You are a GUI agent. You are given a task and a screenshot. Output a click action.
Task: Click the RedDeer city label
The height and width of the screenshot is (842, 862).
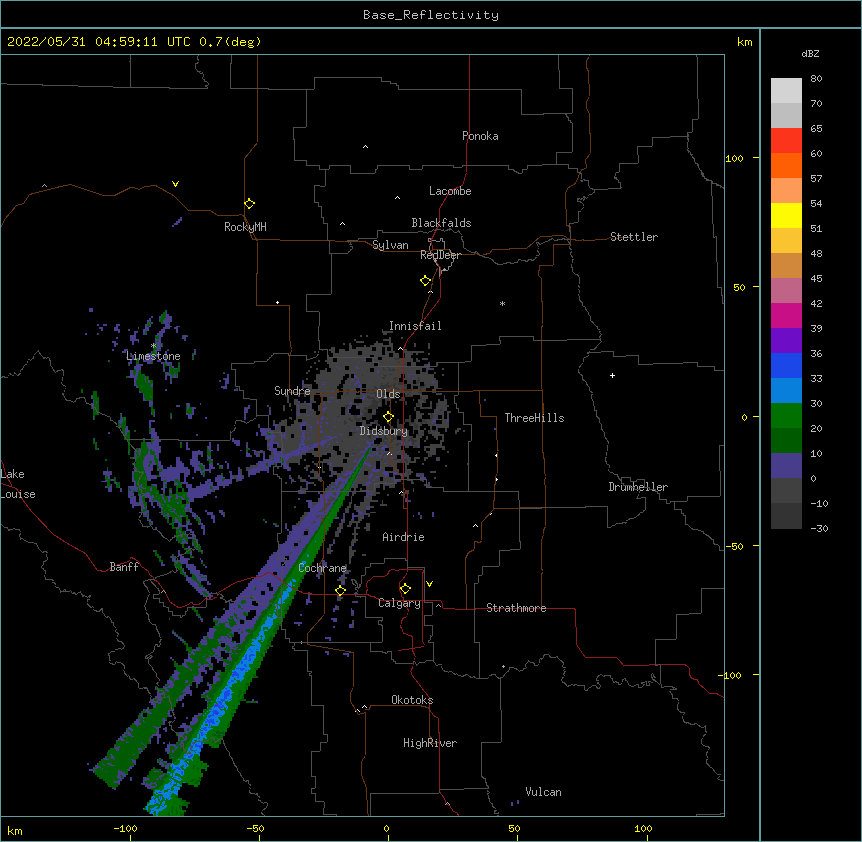coord(440,255)
